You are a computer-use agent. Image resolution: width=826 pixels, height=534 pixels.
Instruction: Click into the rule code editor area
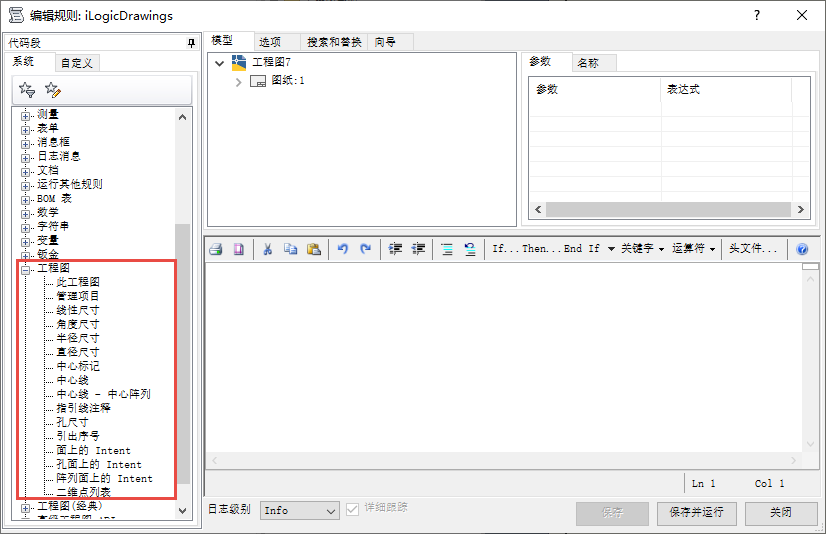[x=503, y=357]
